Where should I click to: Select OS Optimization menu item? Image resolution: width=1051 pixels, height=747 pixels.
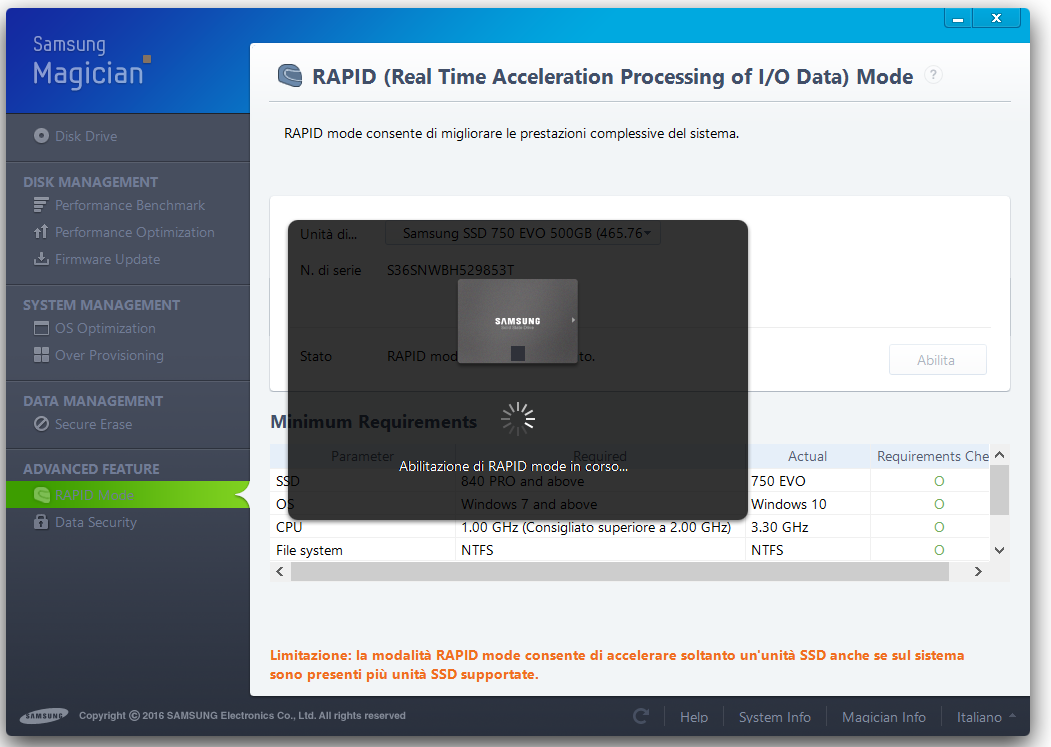click(x=105, y=329)
